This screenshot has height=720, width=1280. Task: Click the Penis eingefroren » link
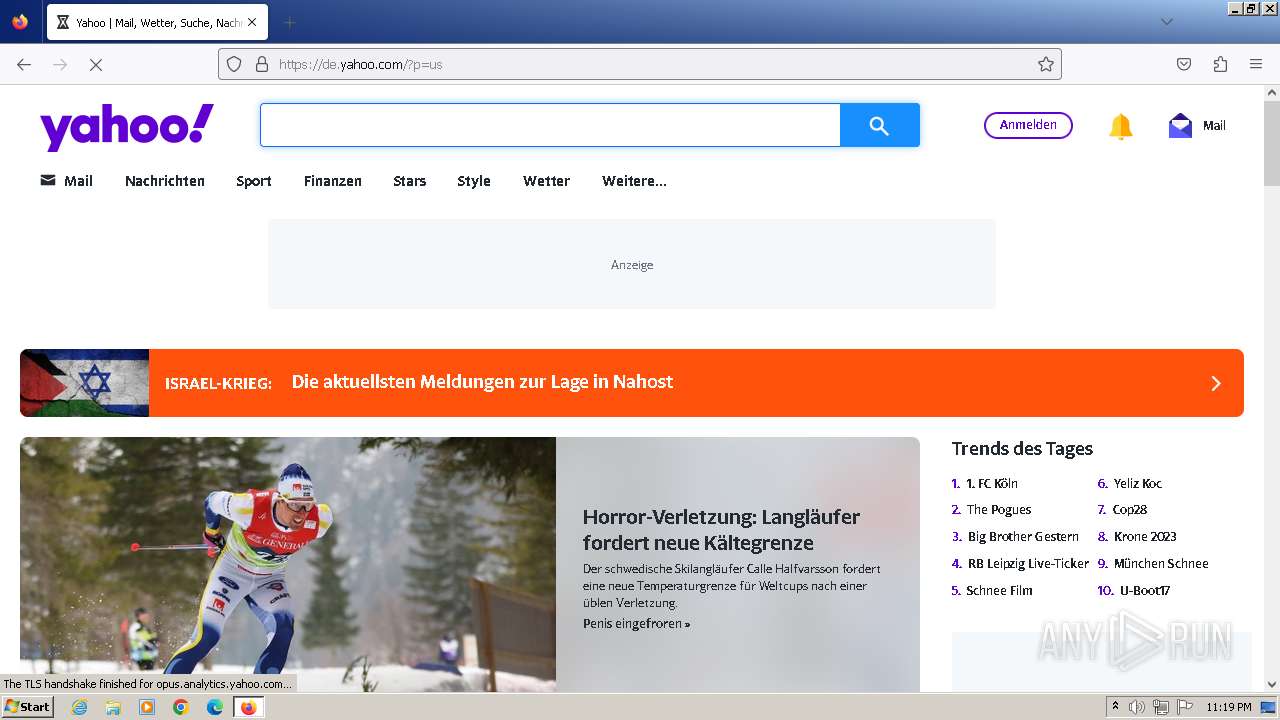[x=636, y=624]
